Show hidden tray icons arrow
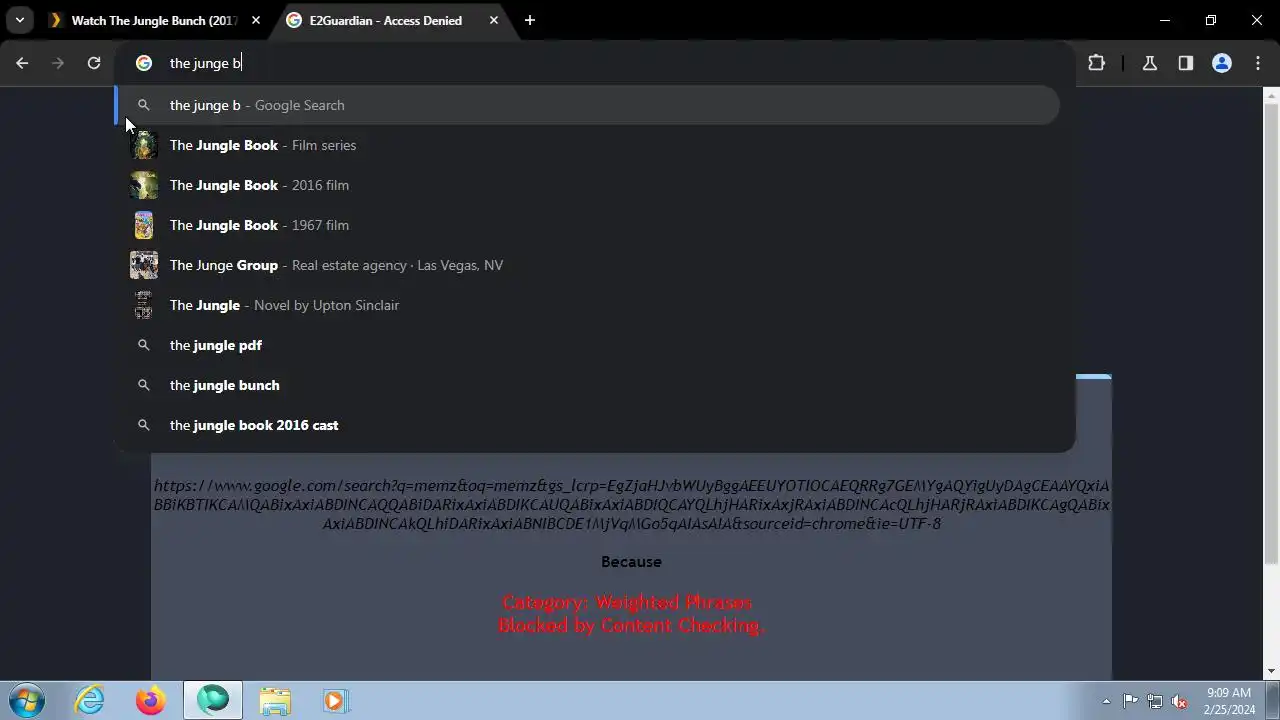Viewport: 1280px width, 720px height. (1106, 701)
